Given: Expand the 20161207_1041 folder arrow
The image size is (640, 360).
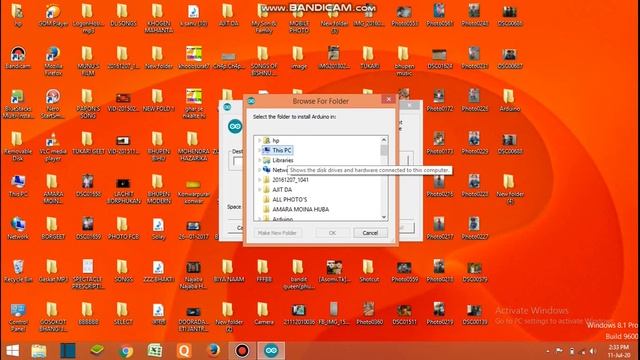Looking at the screenshot, I should pos(259,180).
